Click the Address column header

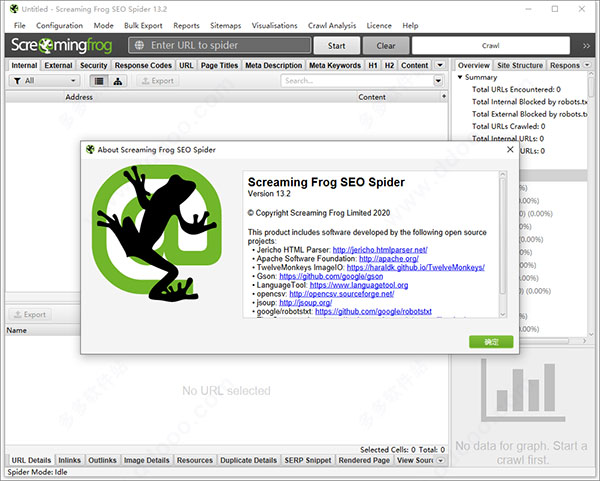[x=79, y=97]
